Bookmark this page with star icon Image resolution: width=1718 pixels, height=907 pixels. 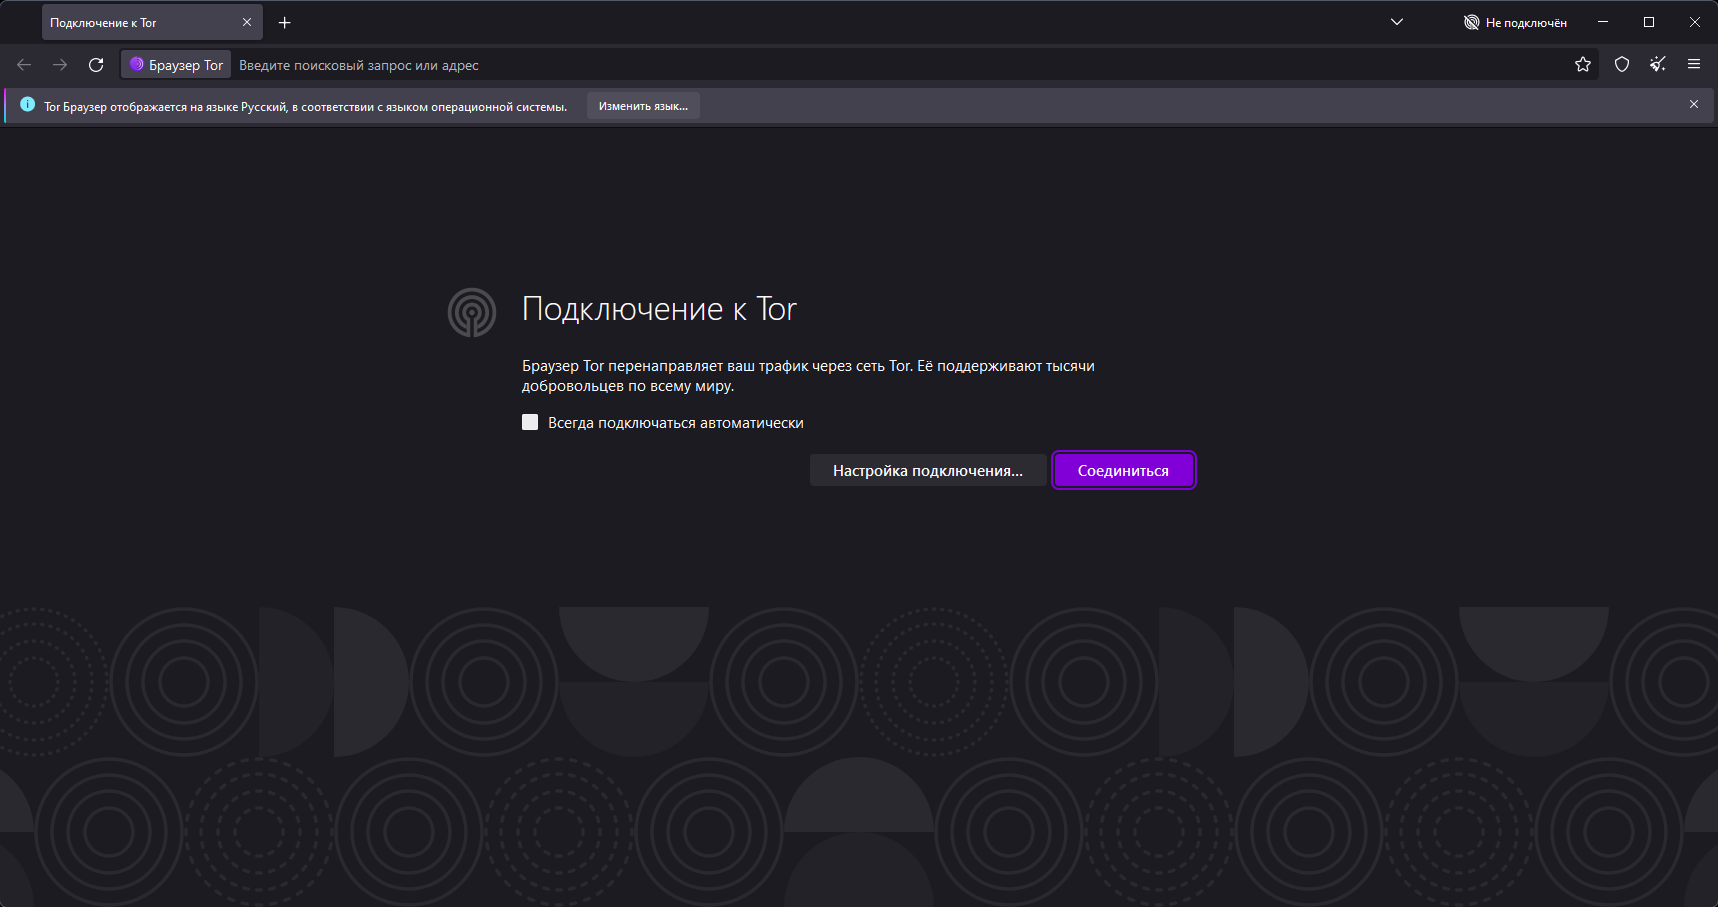pos(1583,65)
